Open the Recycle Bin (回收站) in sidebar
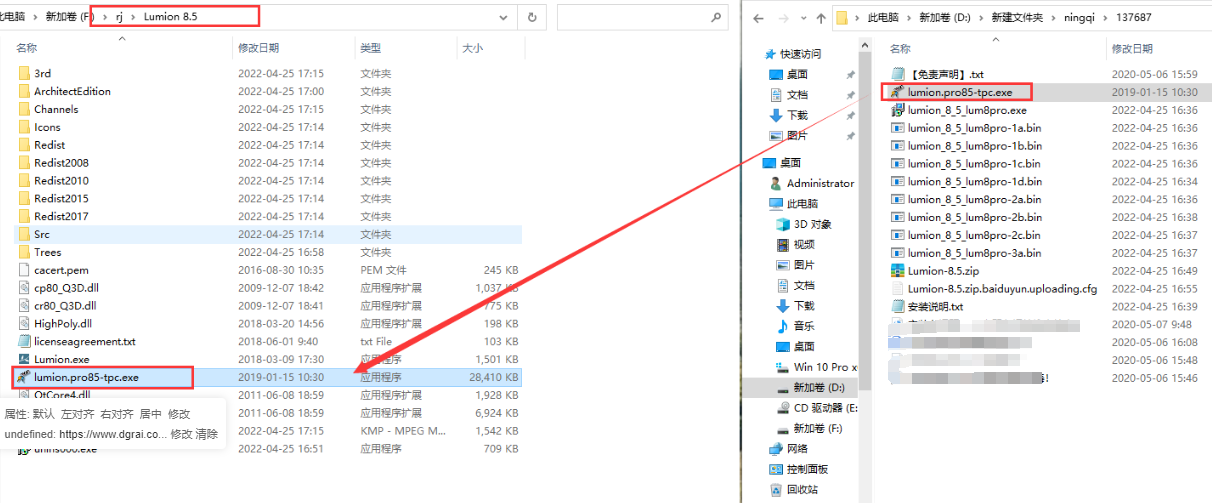The image size is (1212, 503). pos(802,489)
